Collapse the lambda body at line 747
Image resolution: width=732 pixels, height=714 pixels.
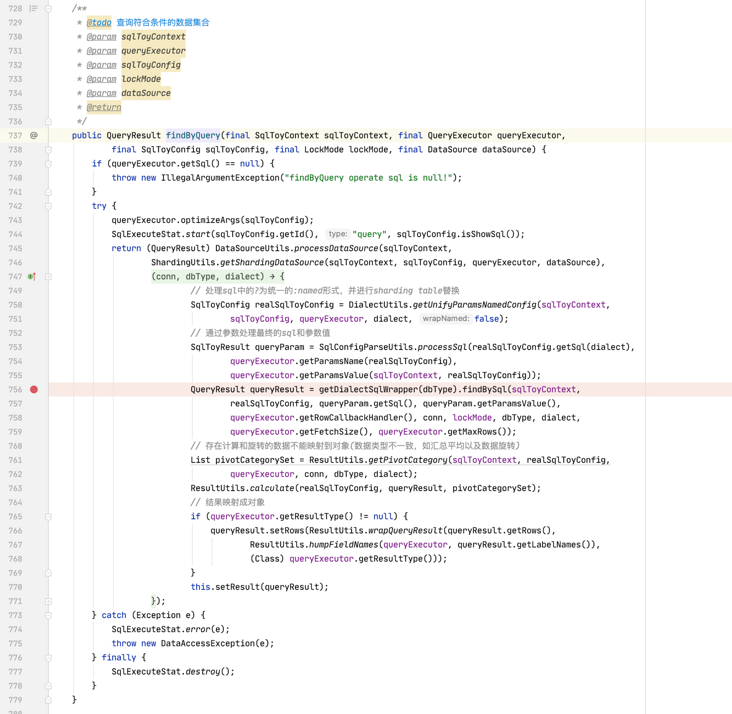click(48, 276)
